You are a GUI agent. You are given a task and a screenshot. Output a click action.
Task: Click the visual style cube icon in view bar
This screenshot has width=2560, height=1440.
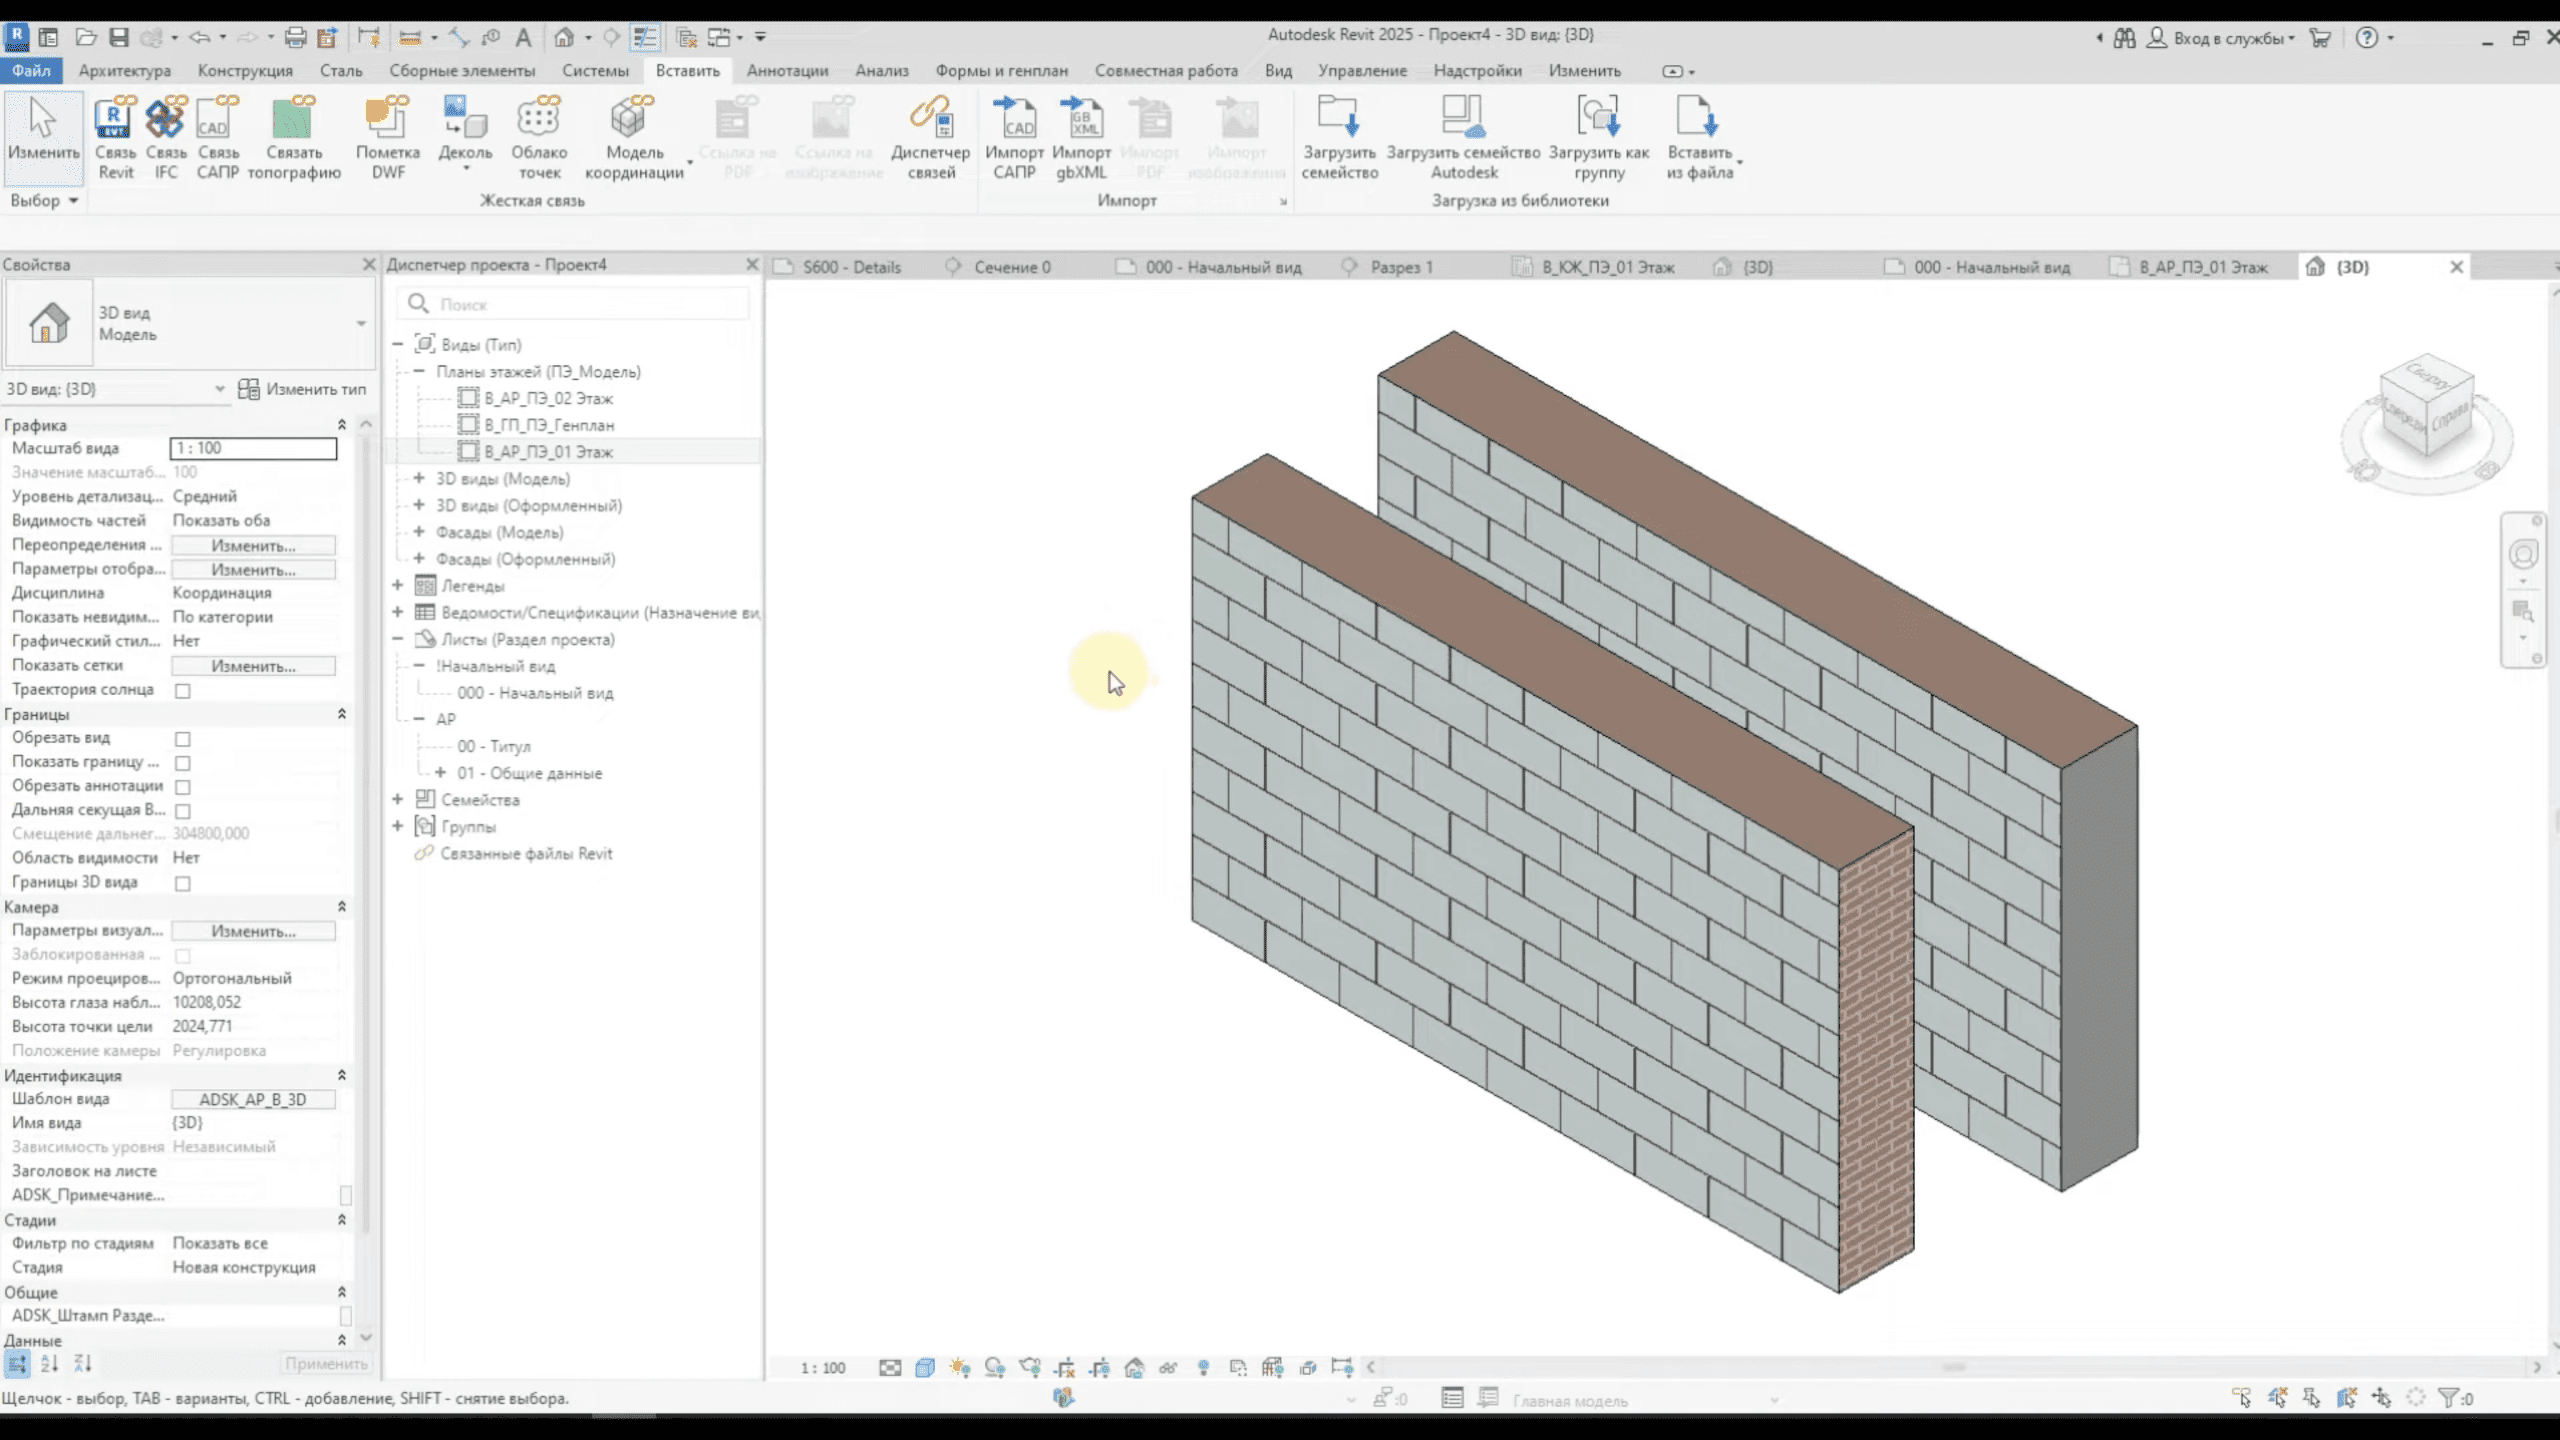(x=925, y=1367)
